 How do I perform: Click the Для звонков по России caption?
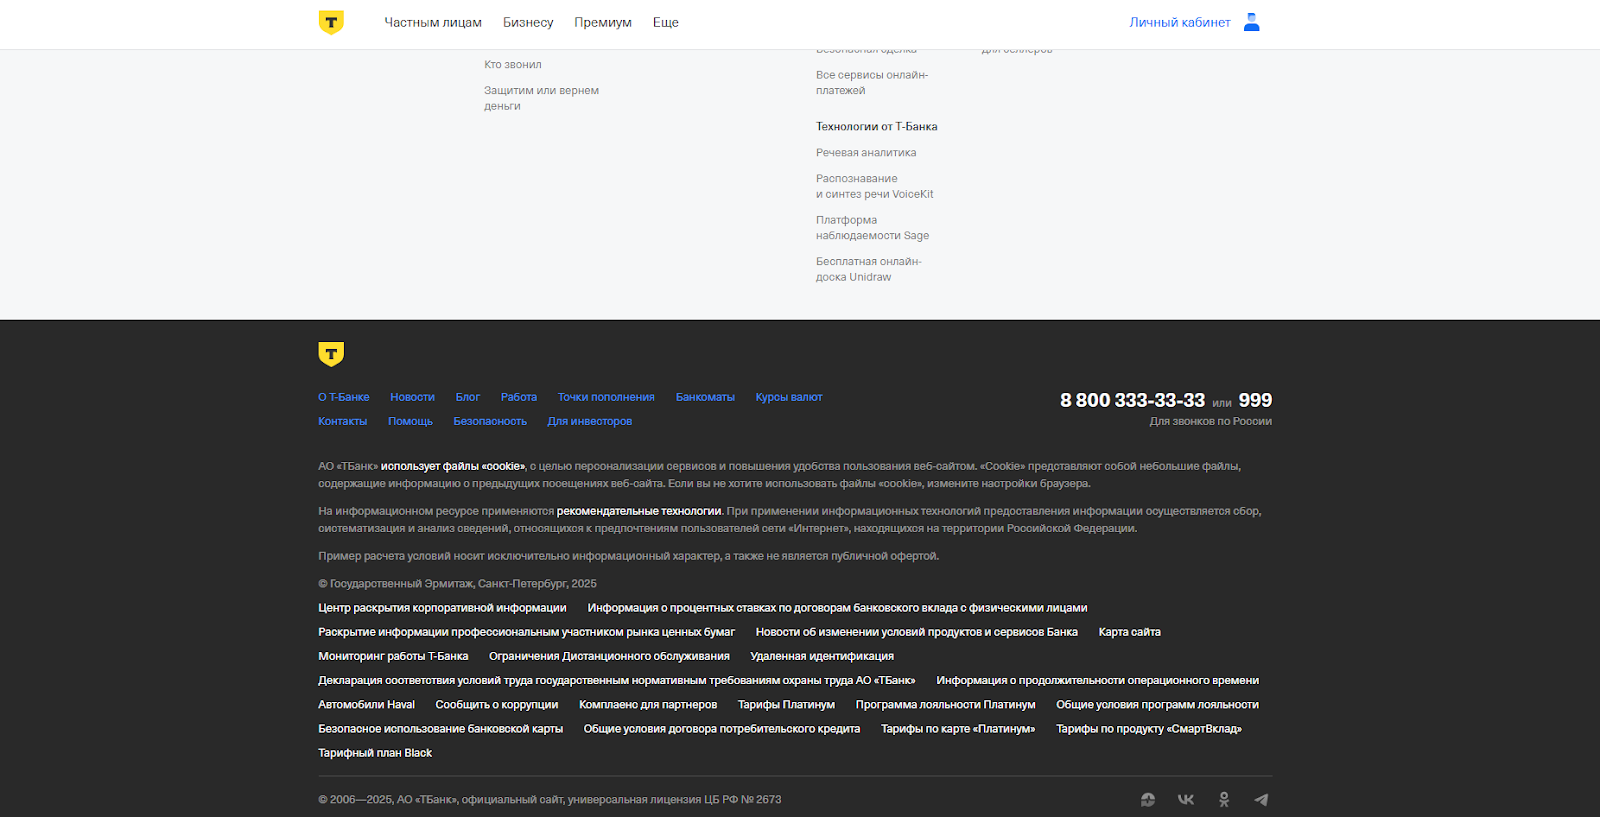(x=1211, y=421)
